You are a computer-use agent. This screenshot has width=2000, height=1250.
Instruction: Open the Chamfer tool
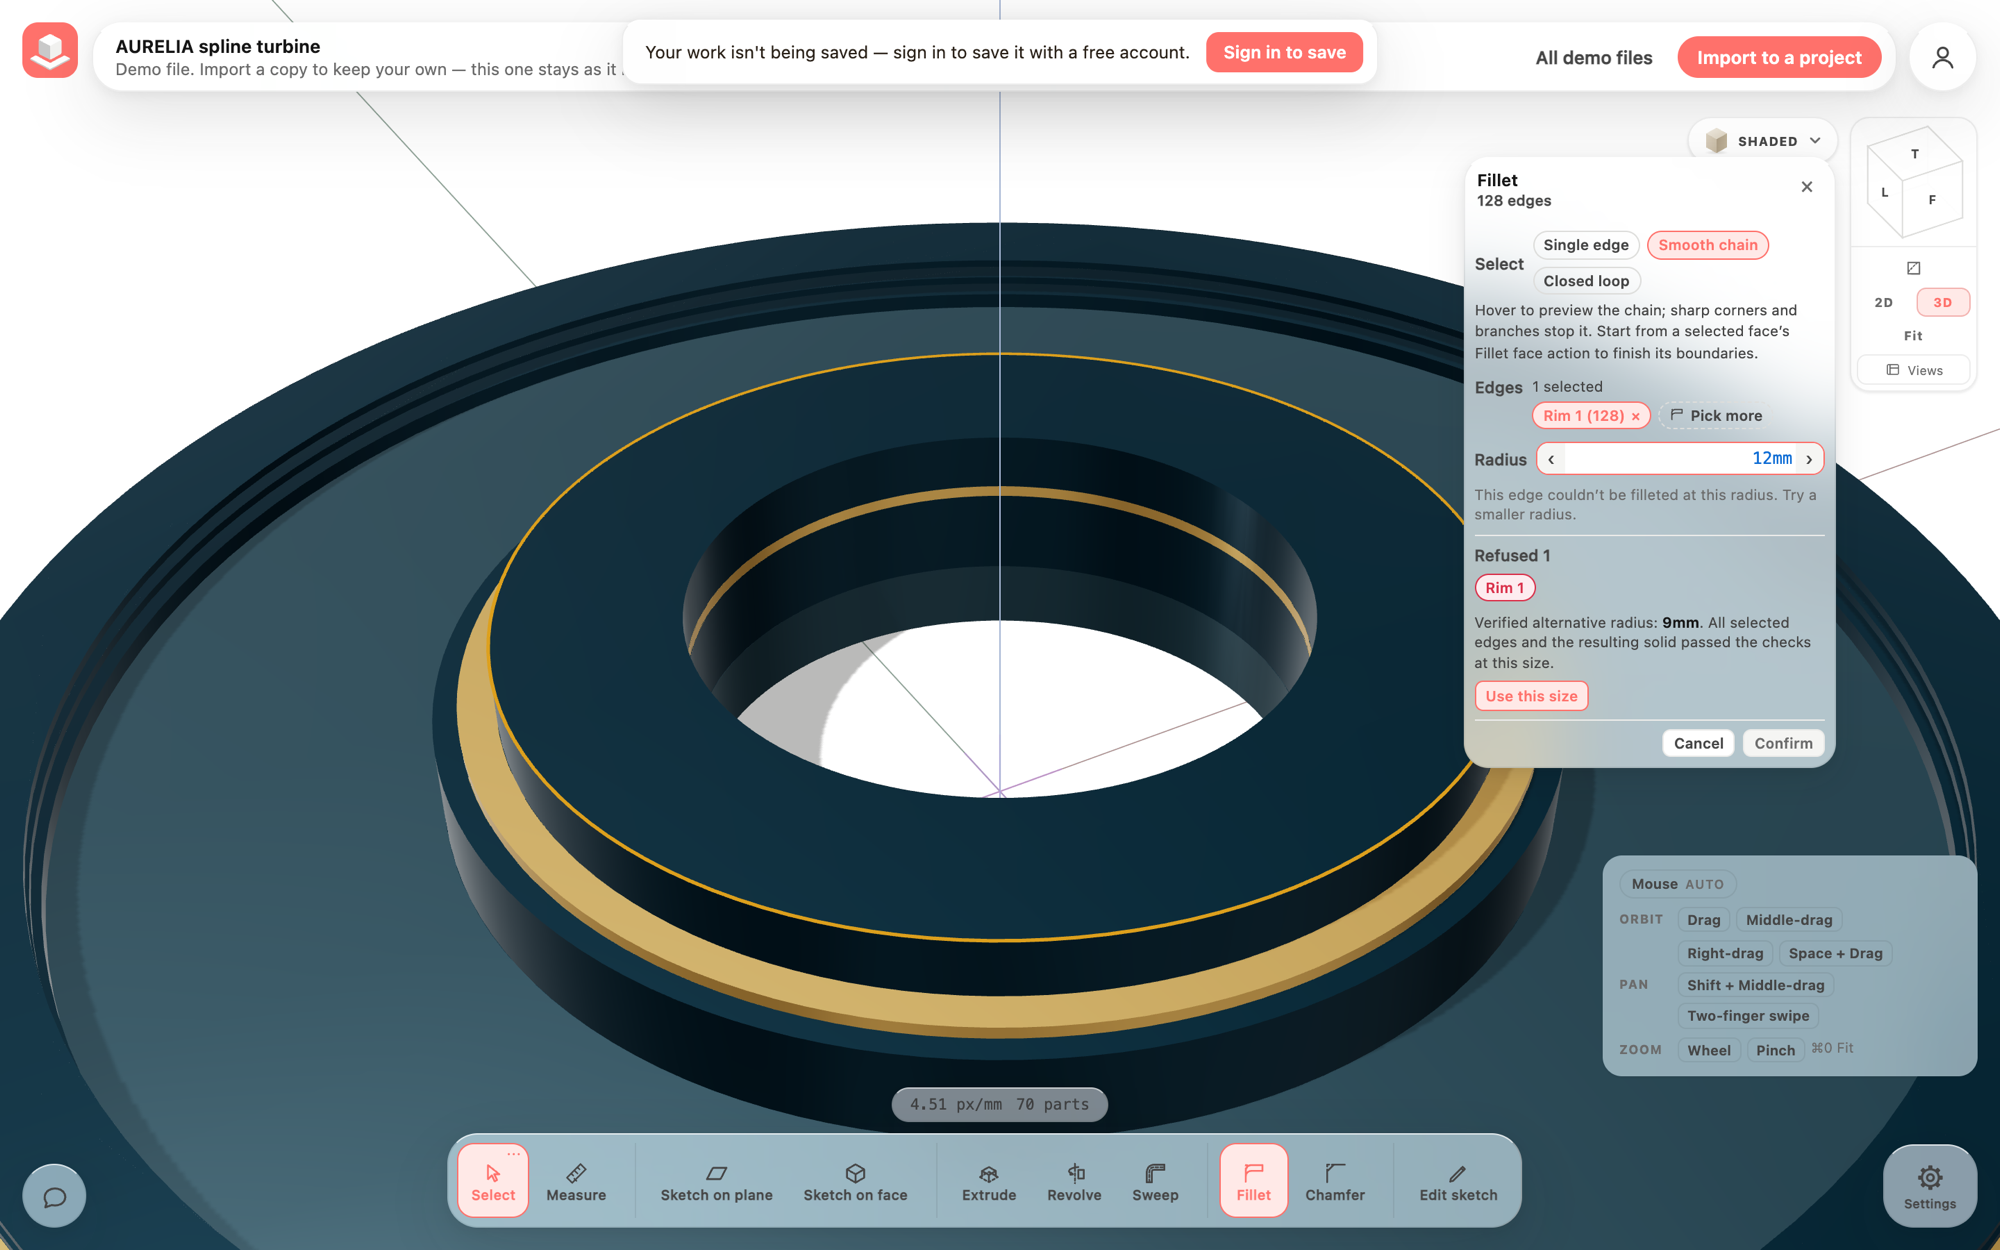pos(1335,1181)
